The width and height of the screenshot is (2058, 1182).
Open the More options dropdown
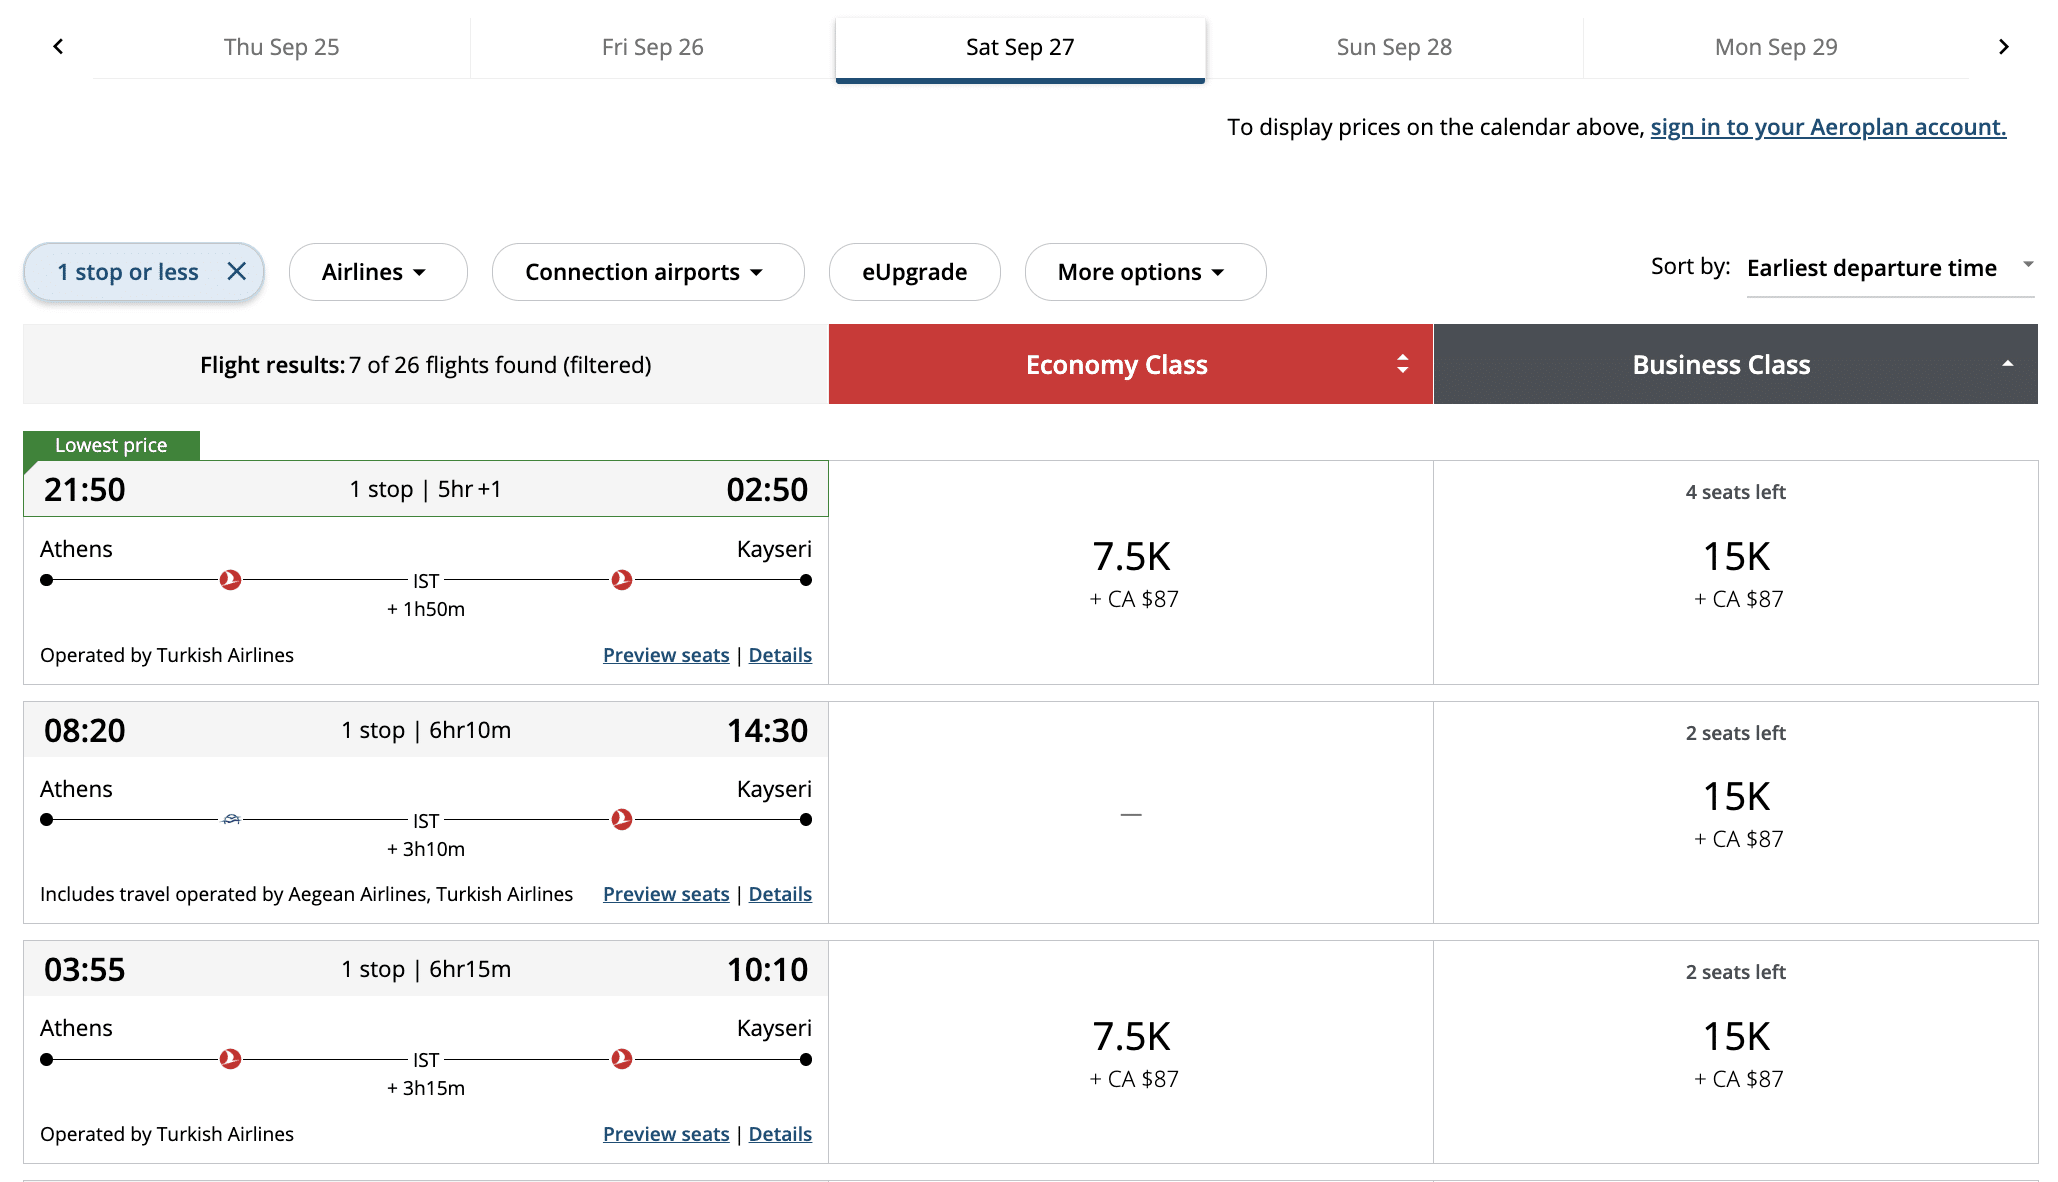tap(1144, 272)
